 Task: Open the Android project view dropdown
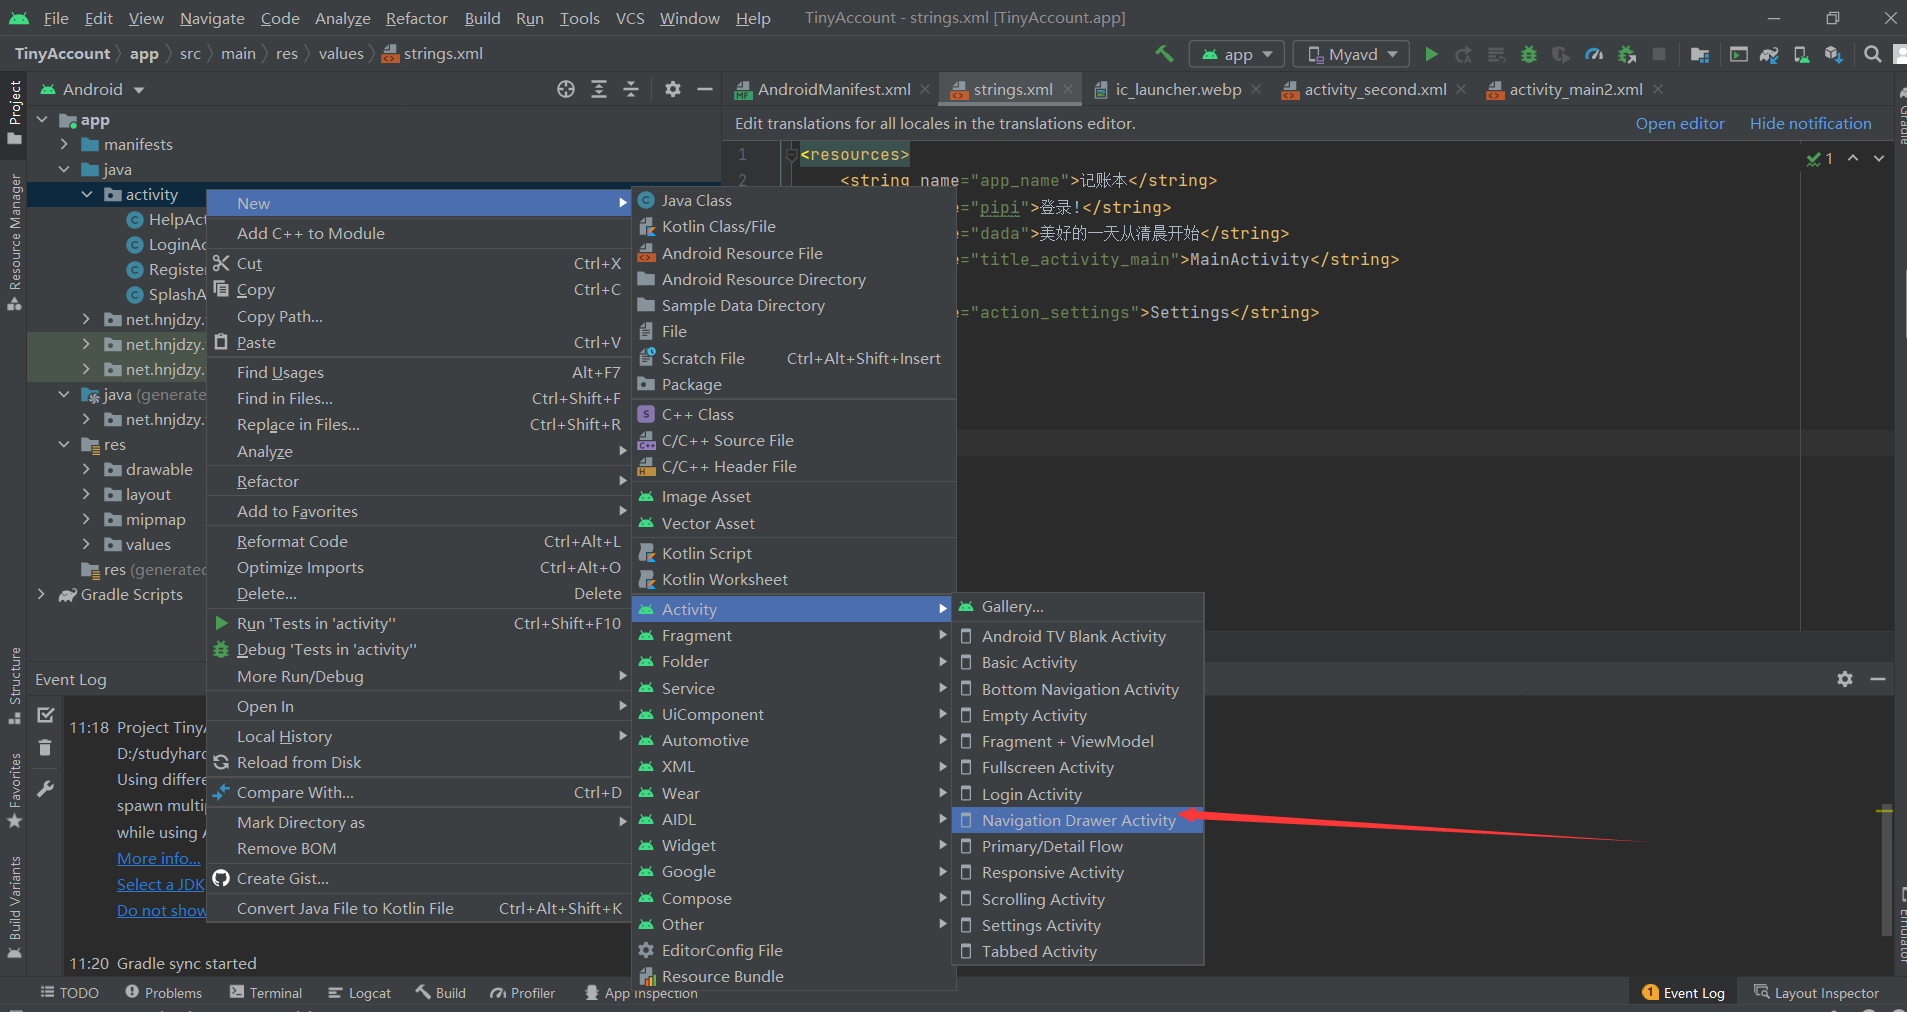(x=92, y=89)
